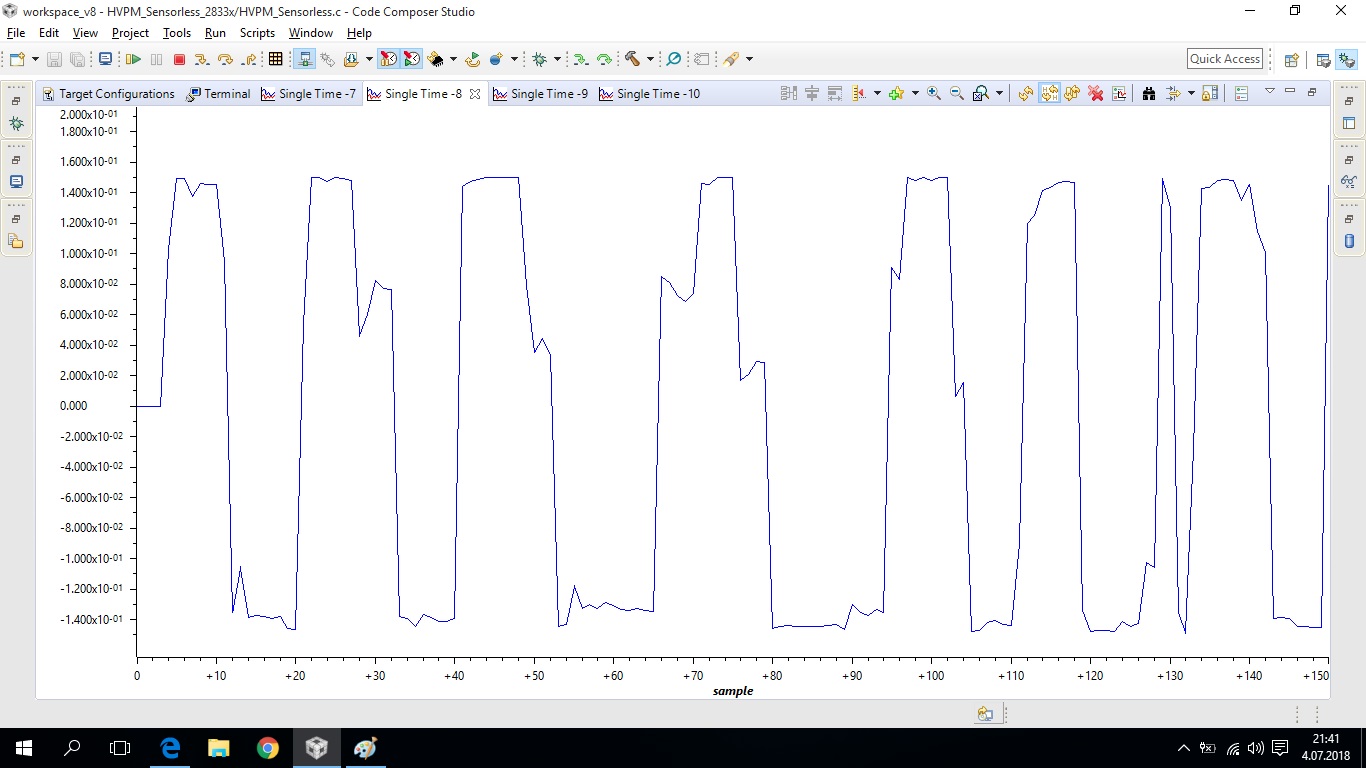The height and width of the screenshot is (768, 1366).
Task: Zoom in on the graph with magnifier plus
Action: (x=934, y=94)
